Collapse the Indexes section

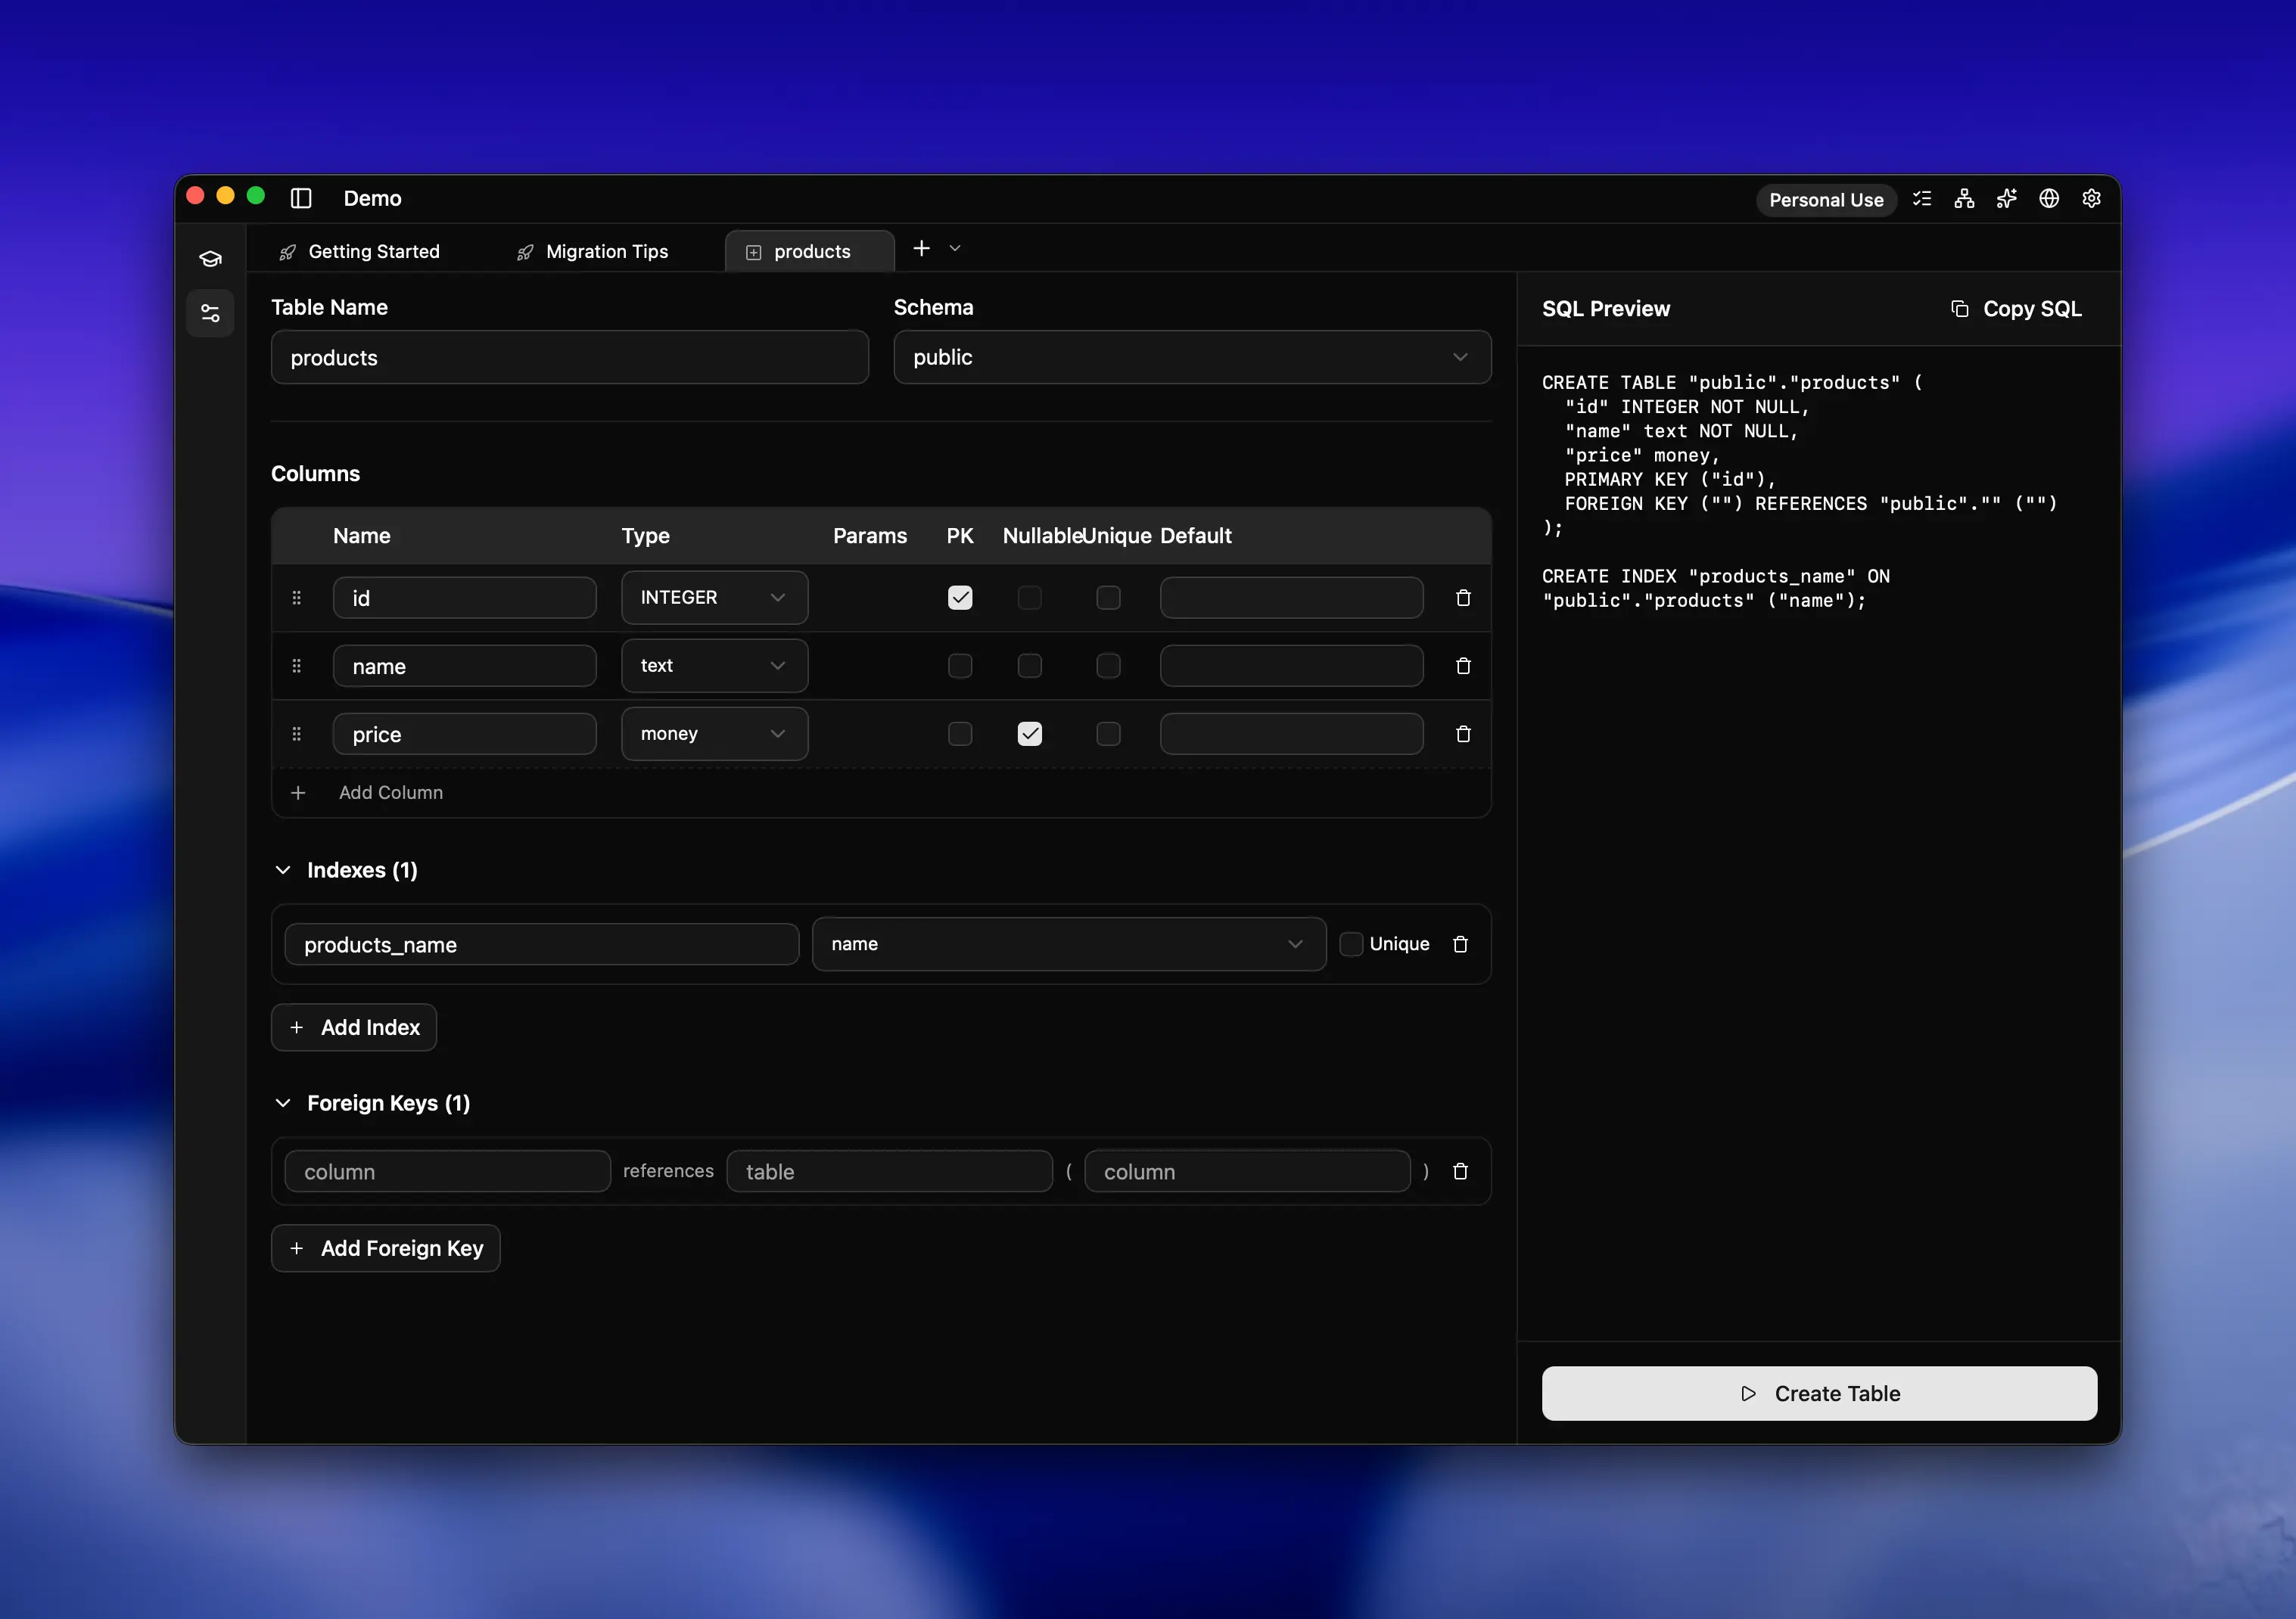point(283,870)
